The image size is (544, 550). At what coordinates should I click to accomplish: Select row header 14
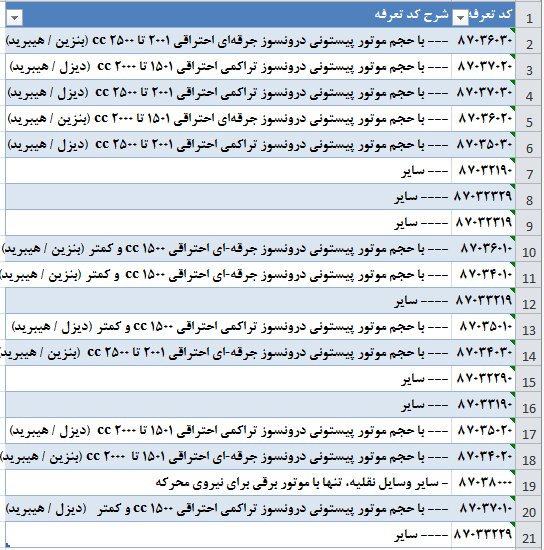tap(529, 352)
